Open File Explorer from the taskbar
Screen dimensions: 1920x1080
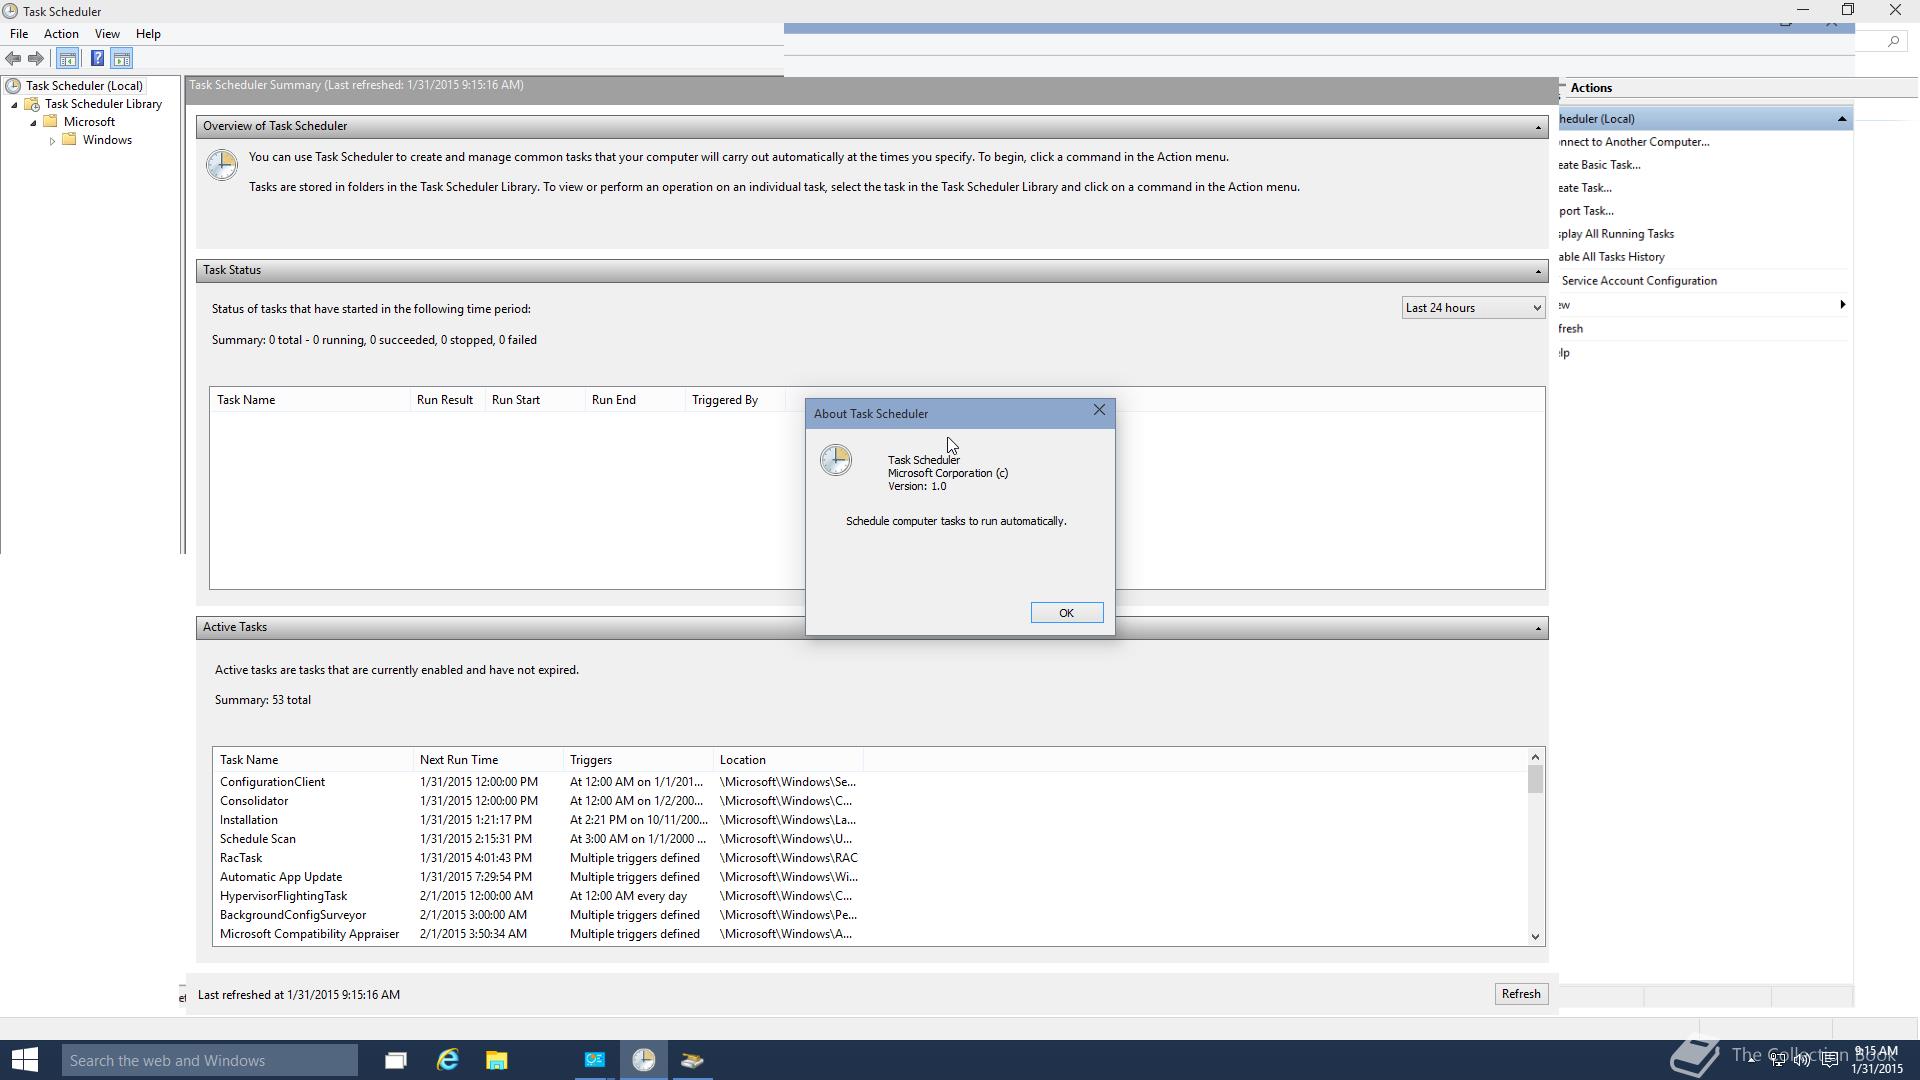(x=497, y=1060)
